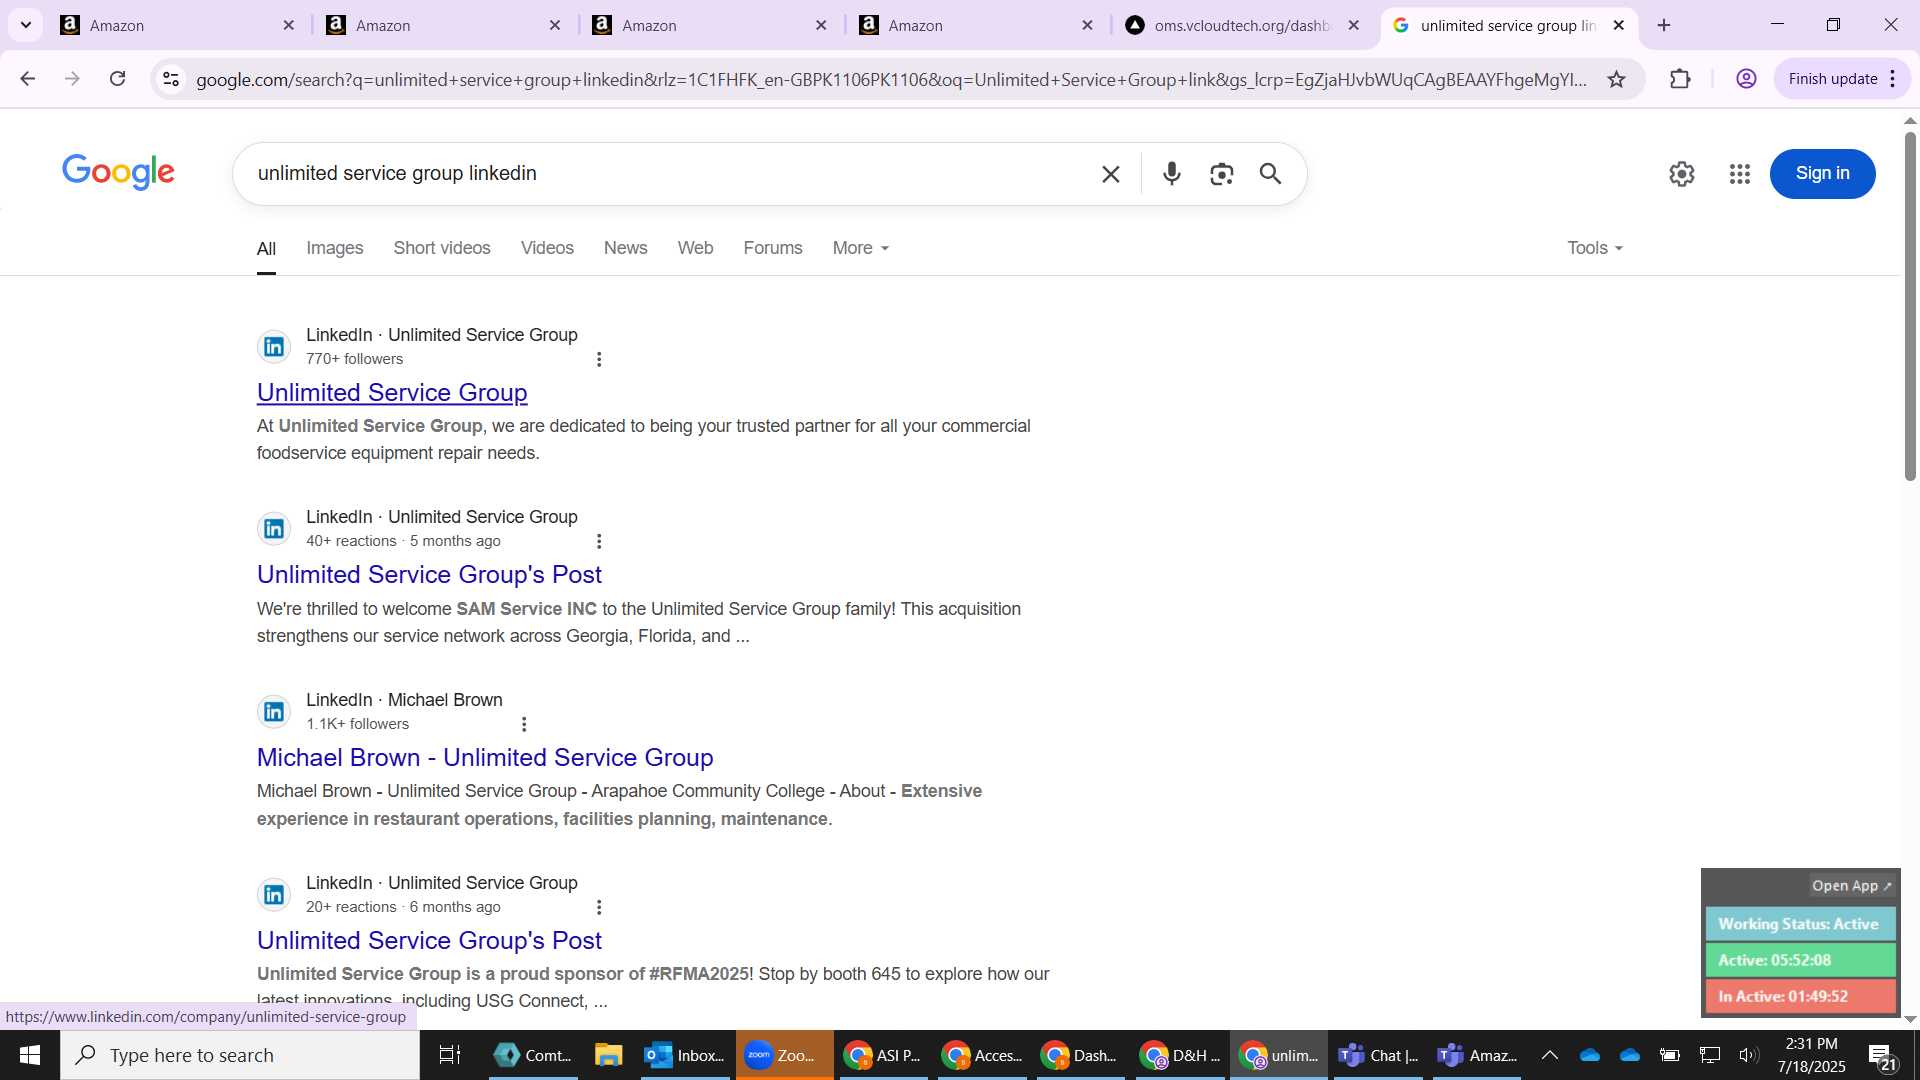Open the Unlimited Service Group LinkedIn result
This screenshot has width=1920, height=1080.
[392, 392]
